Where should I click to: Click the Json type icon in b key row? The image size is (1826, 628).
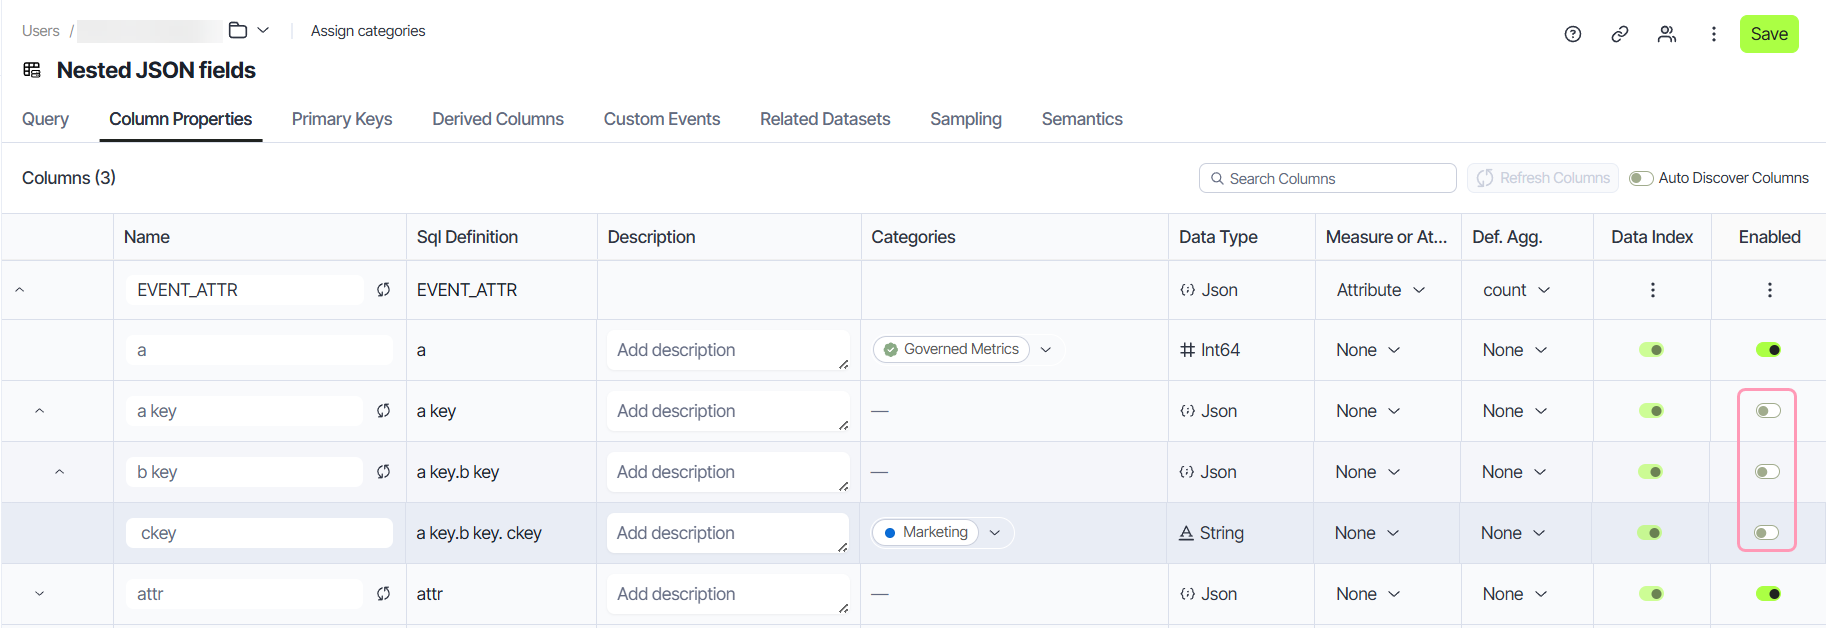pyautogui.click(x=1186, y=472)
